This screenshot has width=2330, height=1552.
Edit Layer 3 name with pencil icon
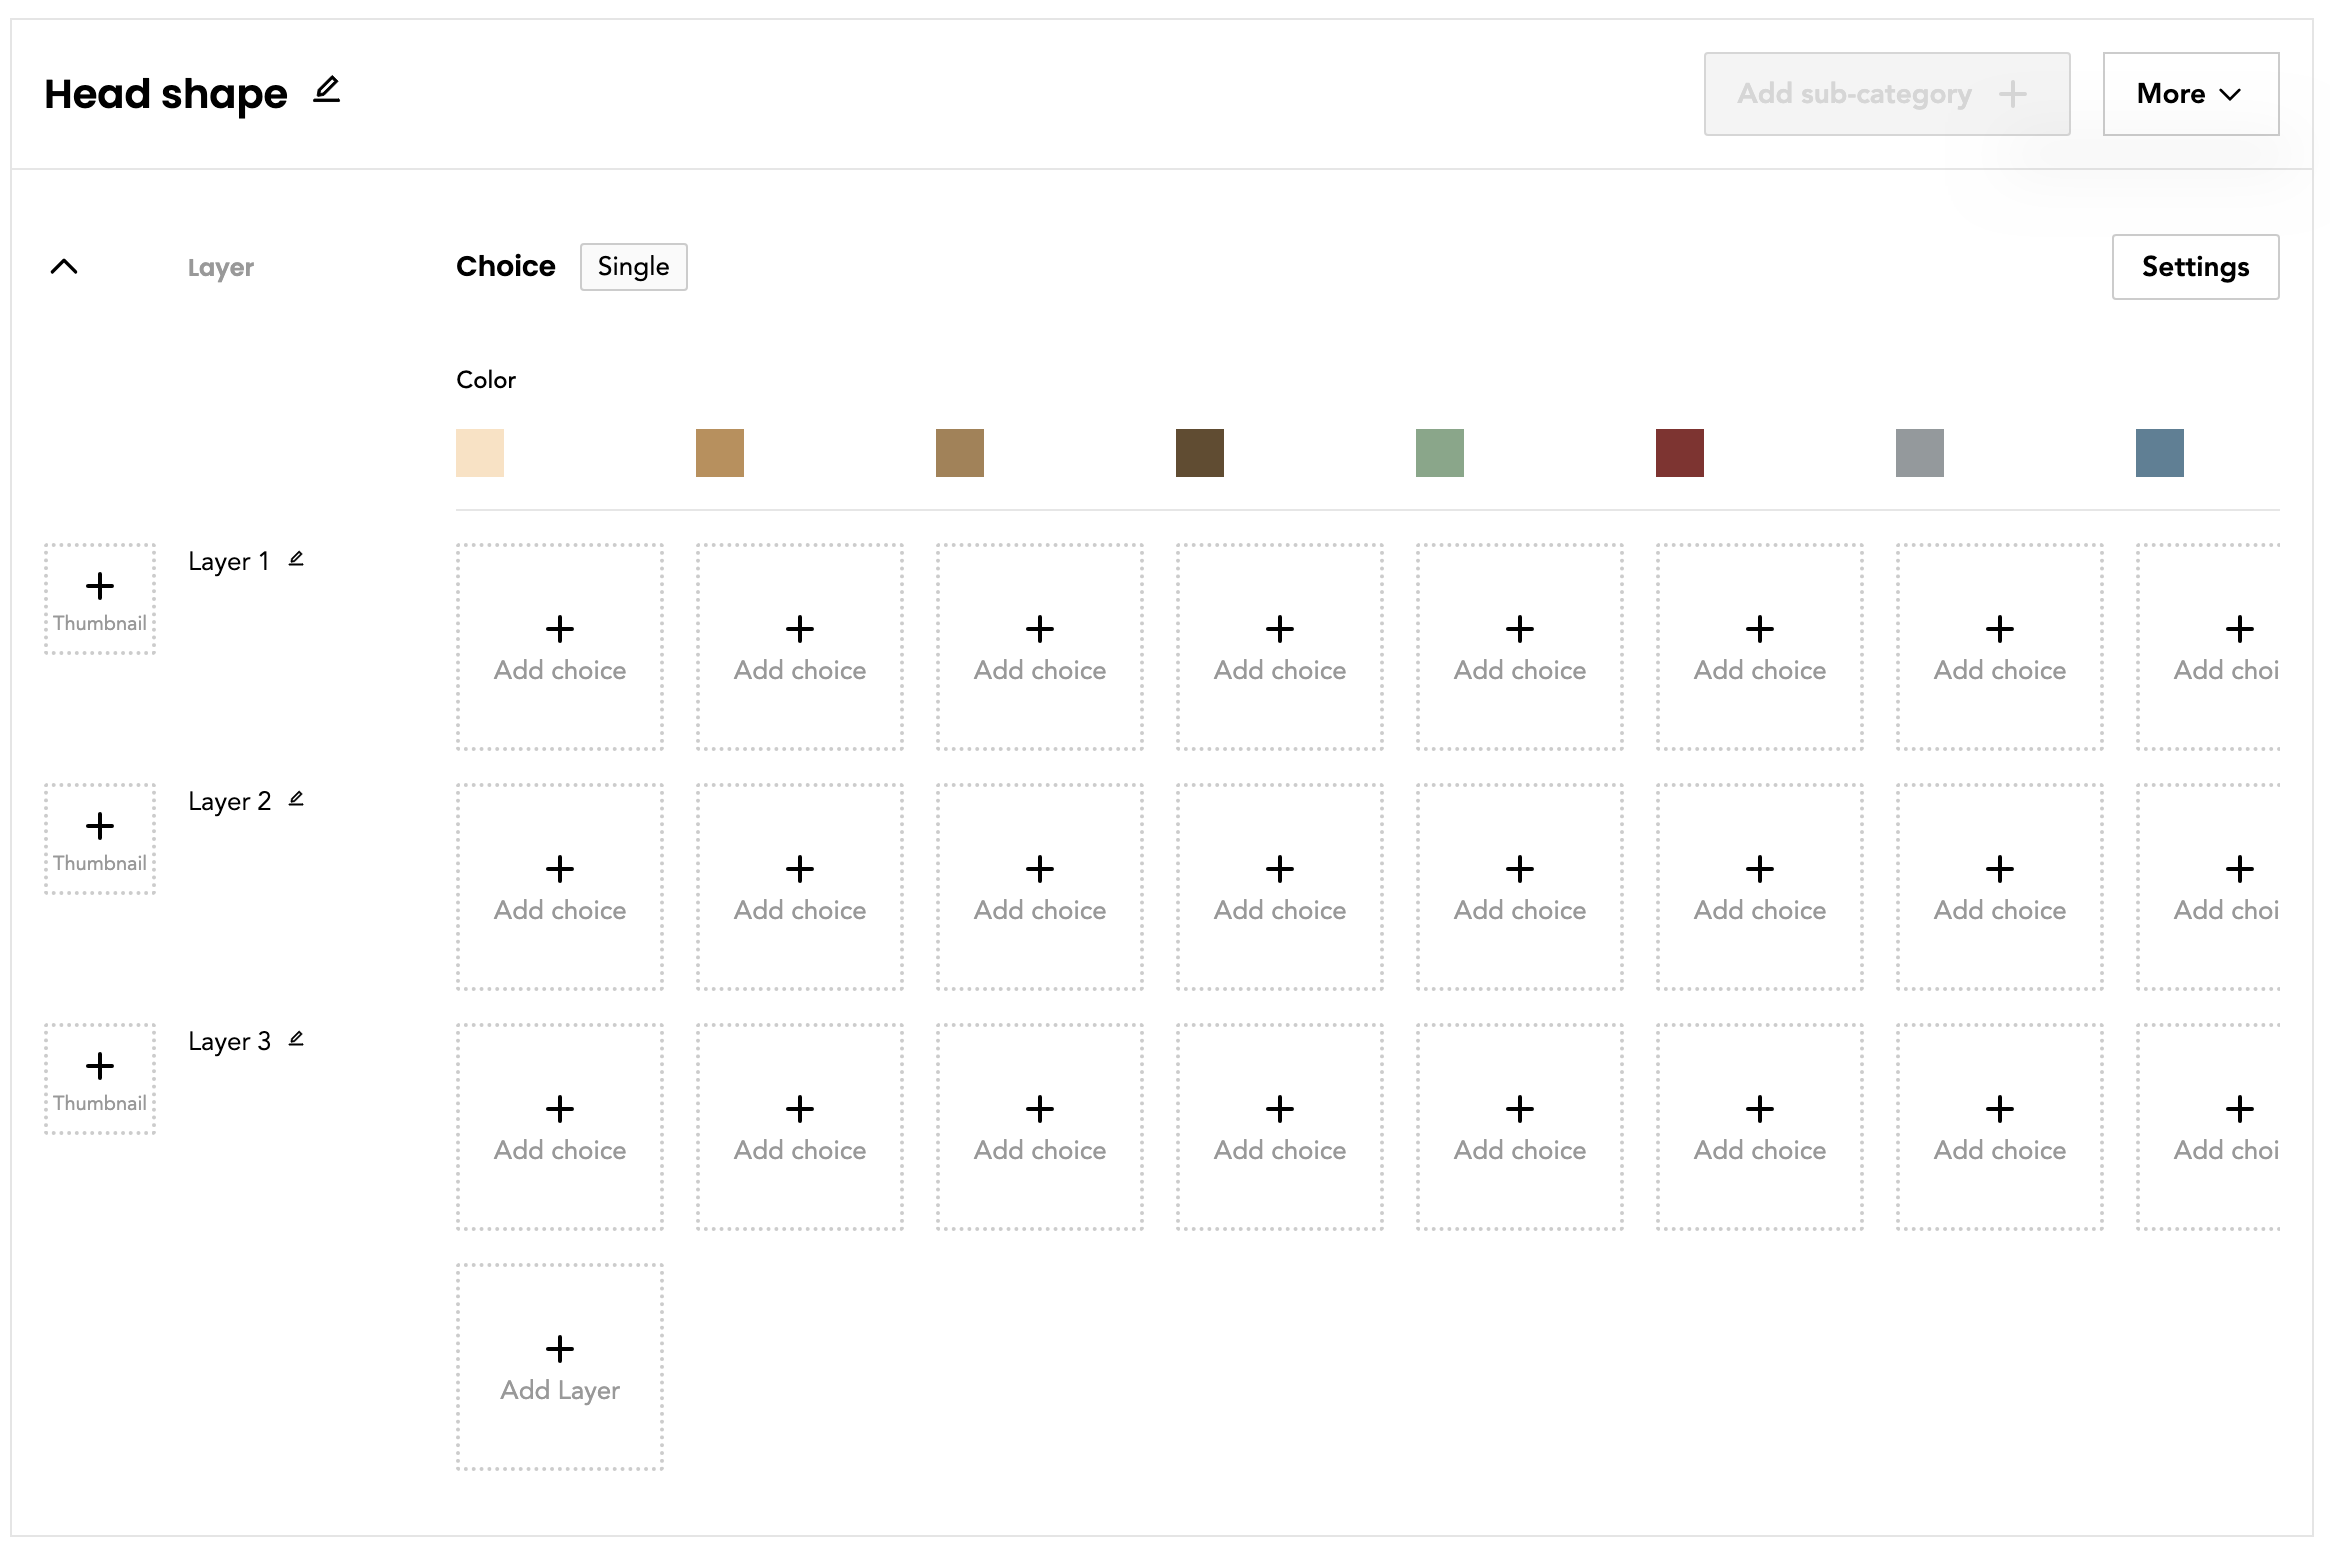click(x=296, y=1039)
